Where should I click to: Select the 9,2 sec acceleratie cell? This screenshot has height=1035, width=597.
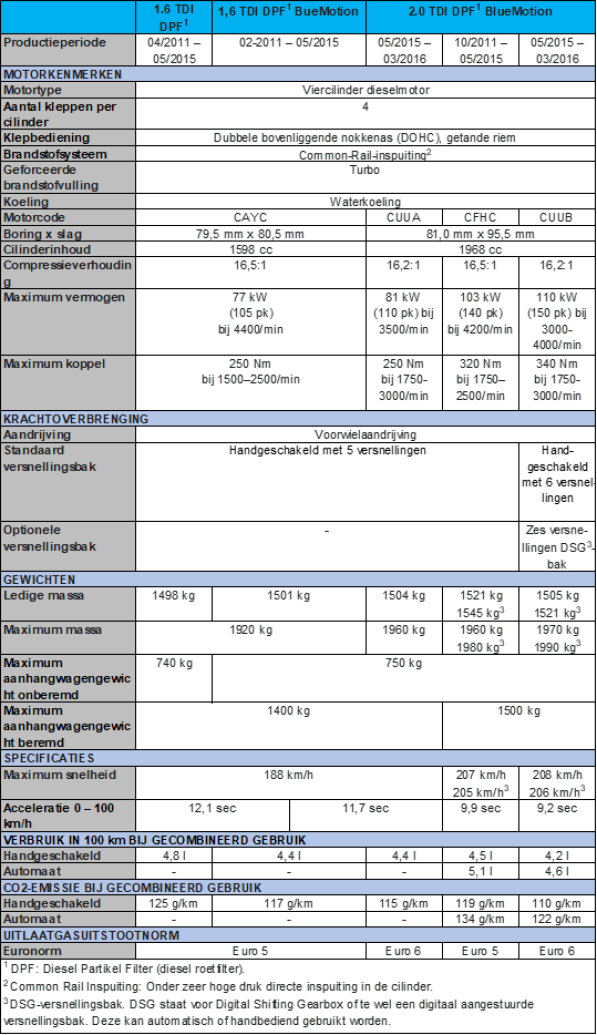557,815
